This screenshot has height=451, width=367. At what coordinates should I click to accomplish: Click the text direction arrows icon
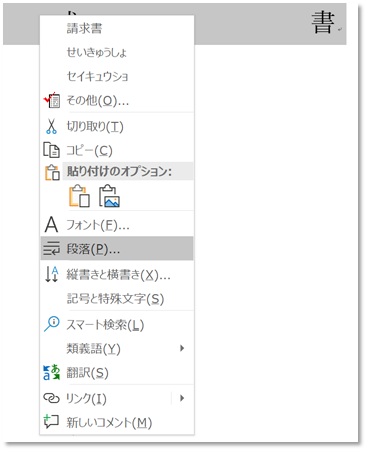[51, 274]
